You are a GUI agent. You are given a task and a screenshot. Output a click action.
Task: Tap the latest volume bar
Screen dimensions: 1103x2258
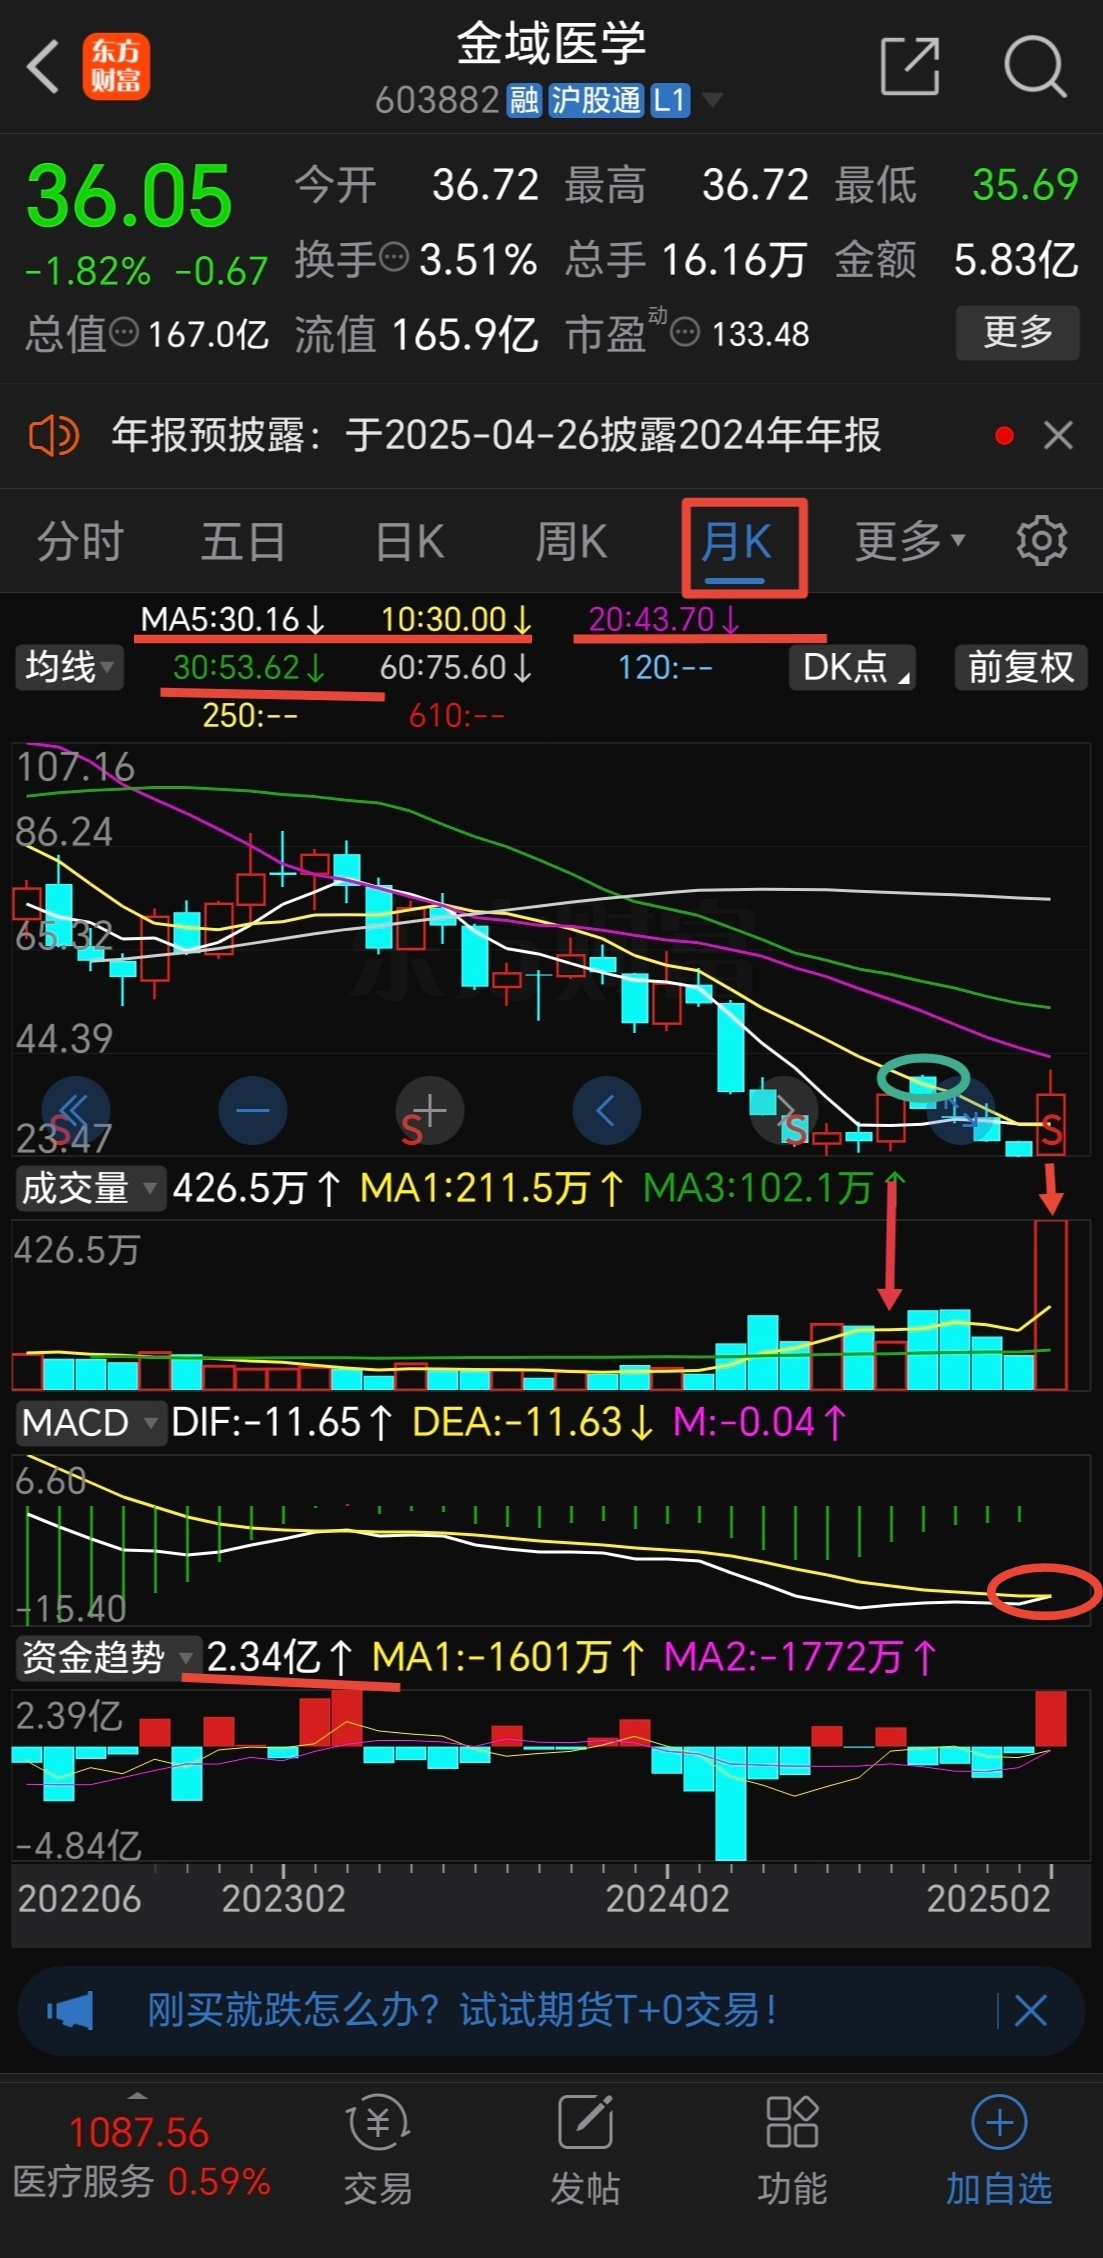1051,1305
